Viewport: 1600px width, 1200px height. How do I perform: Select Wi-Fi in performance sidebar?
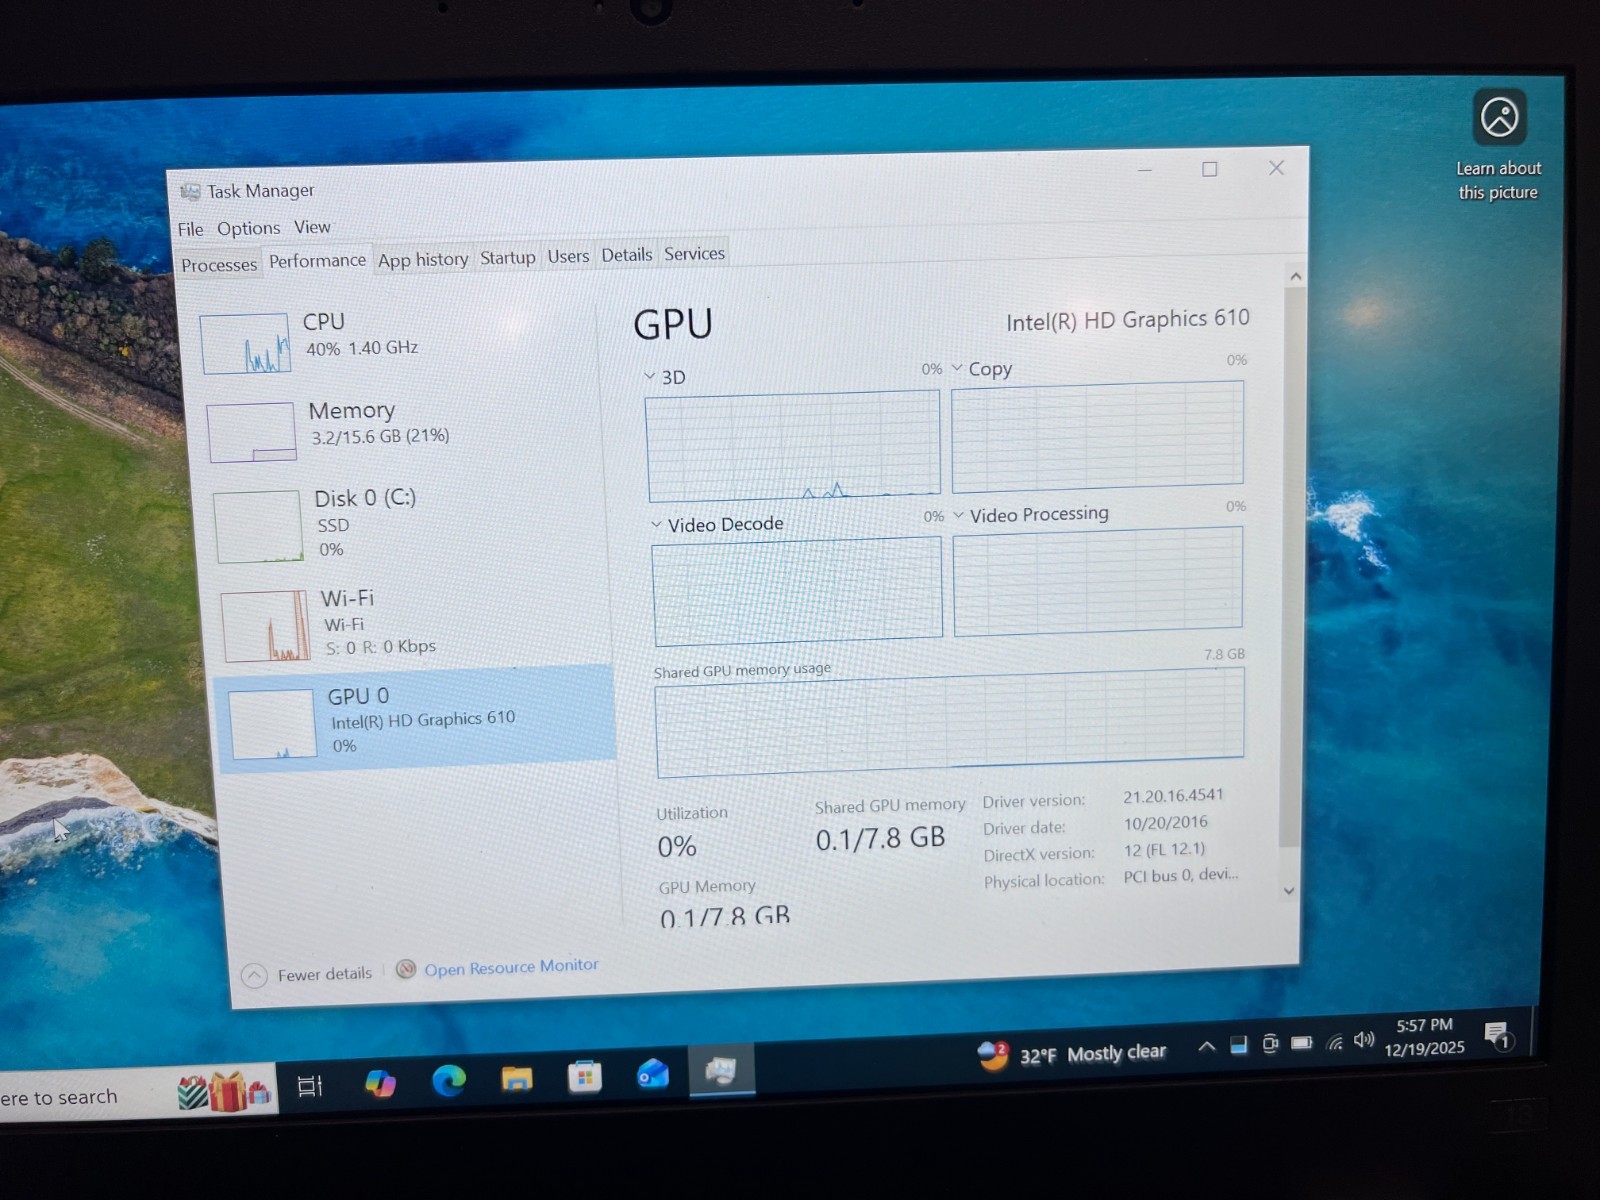(x=412, y=622)
